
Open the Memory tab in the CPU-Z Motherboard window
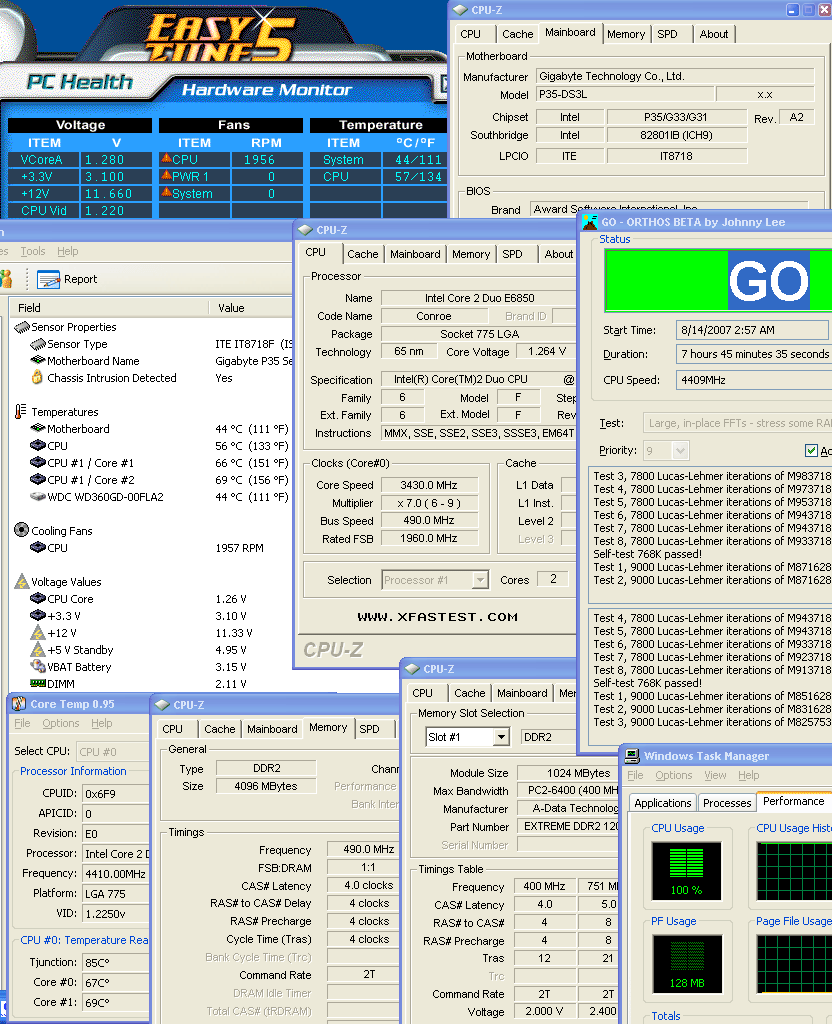pos(626,34)
